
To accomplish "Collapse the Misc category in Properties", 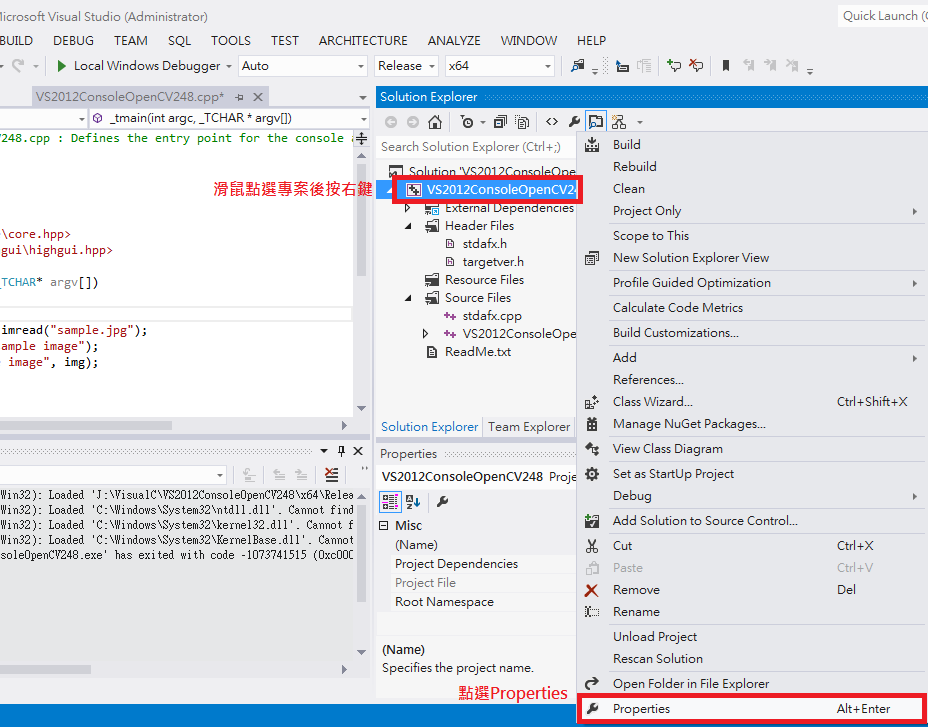I will [x=384, y=526].
